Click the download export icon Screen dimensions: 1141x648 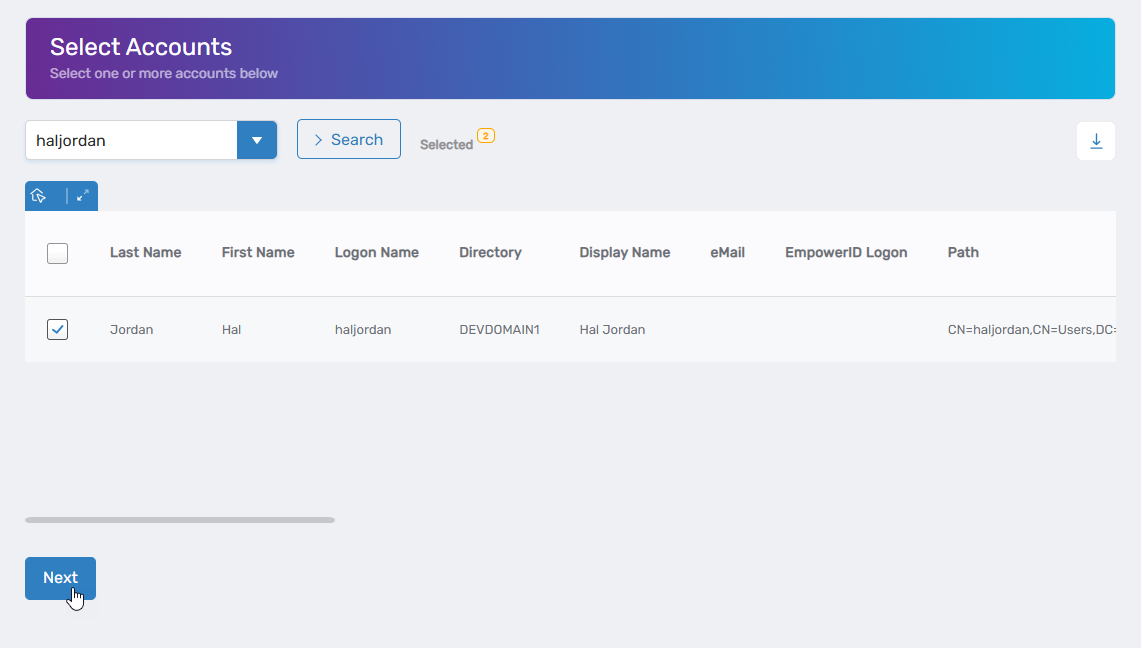pyautogui.click(x=1095, y=141)
